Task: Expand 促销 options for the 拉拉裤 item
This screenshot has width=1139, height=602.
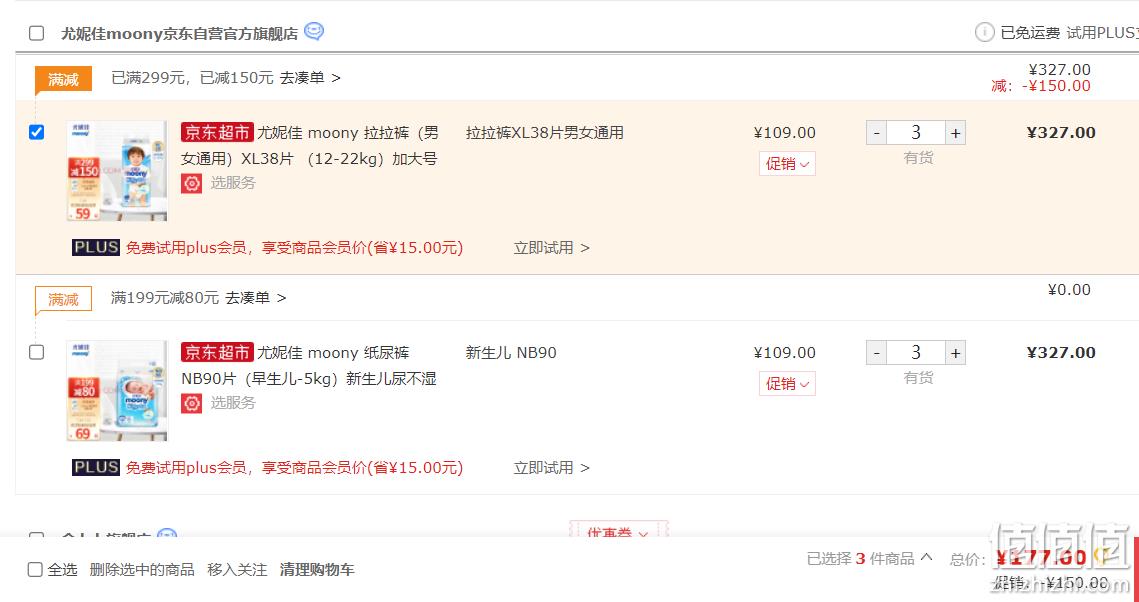Action: coord(787,163)
